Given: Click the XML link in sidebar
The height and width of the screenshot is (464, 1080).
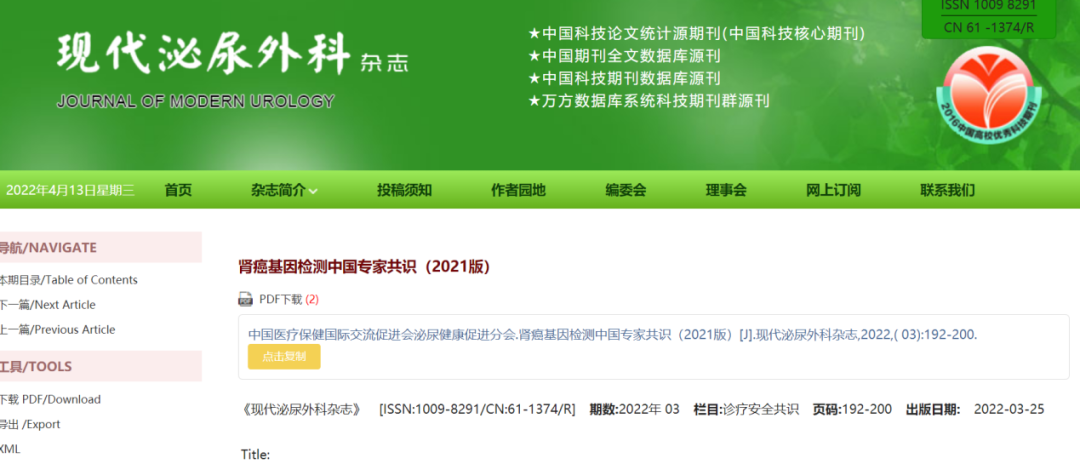Looking at the screenshot, I should point(10,449).
